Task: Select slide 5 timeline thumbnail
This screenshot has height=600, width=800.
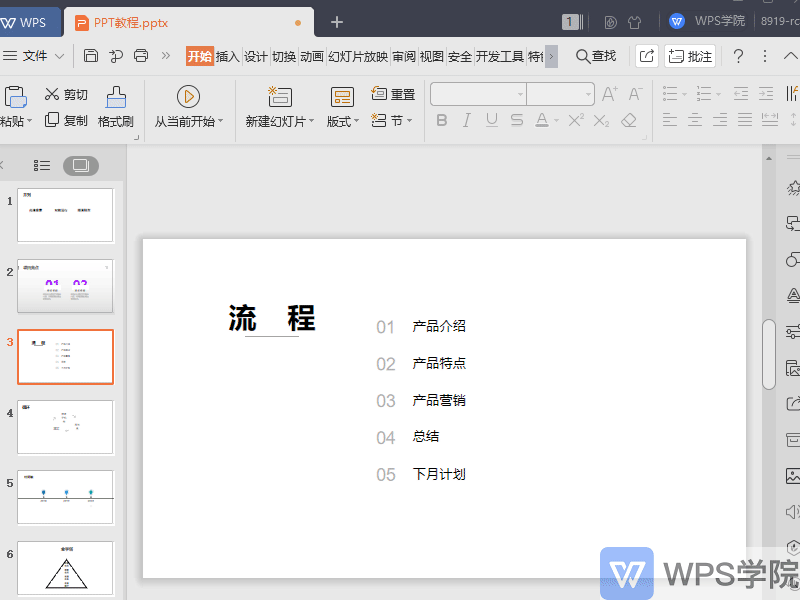Action: coord(65,497)
